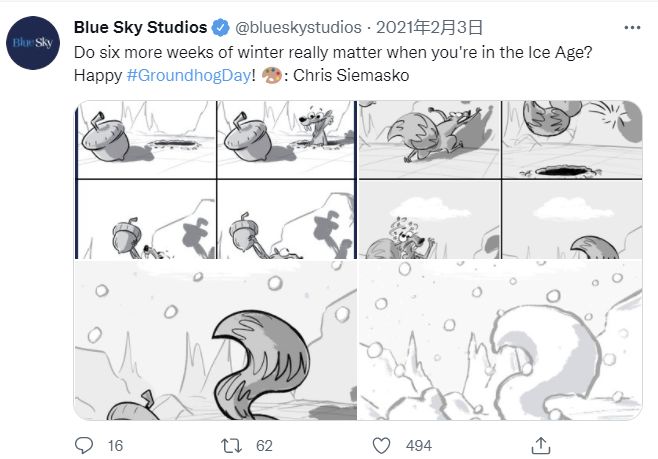Click the reply speech bubble icon
The height and width of the screenshot is (459, 658).
click(x=85, y=445)
